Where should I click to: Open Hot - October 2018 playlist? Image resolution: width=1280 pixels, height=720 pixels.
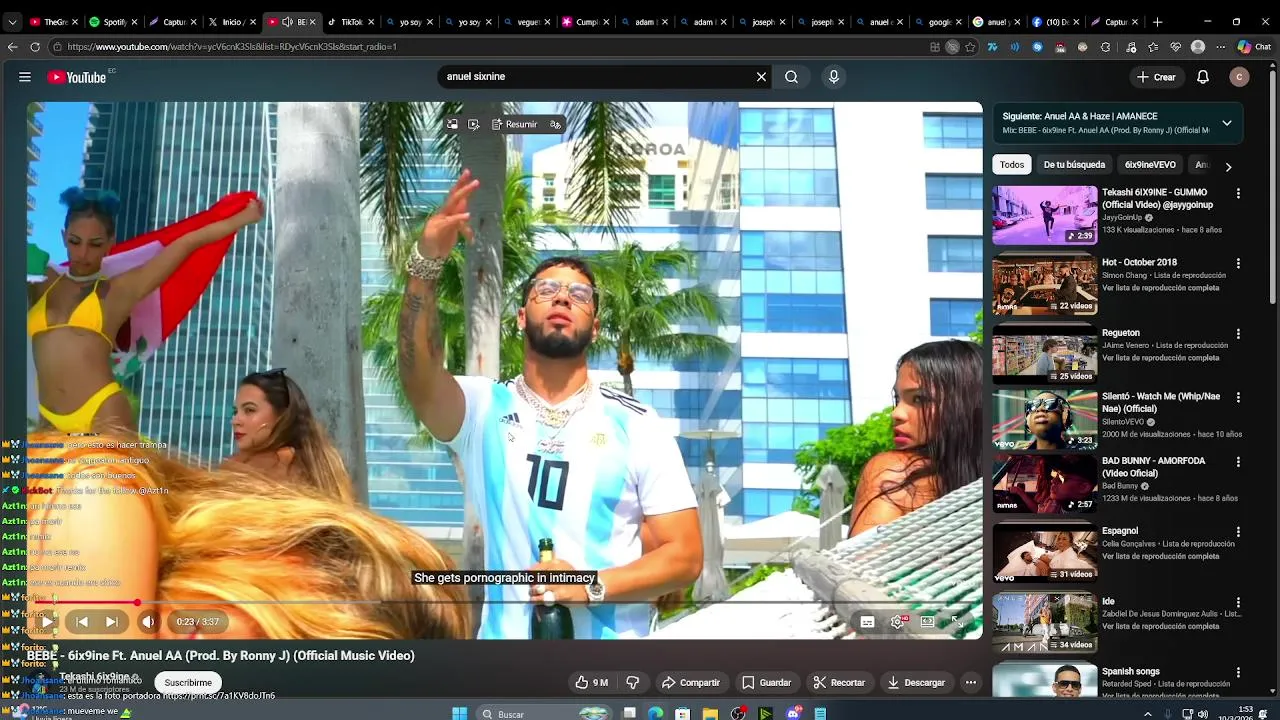(1045, 285)
